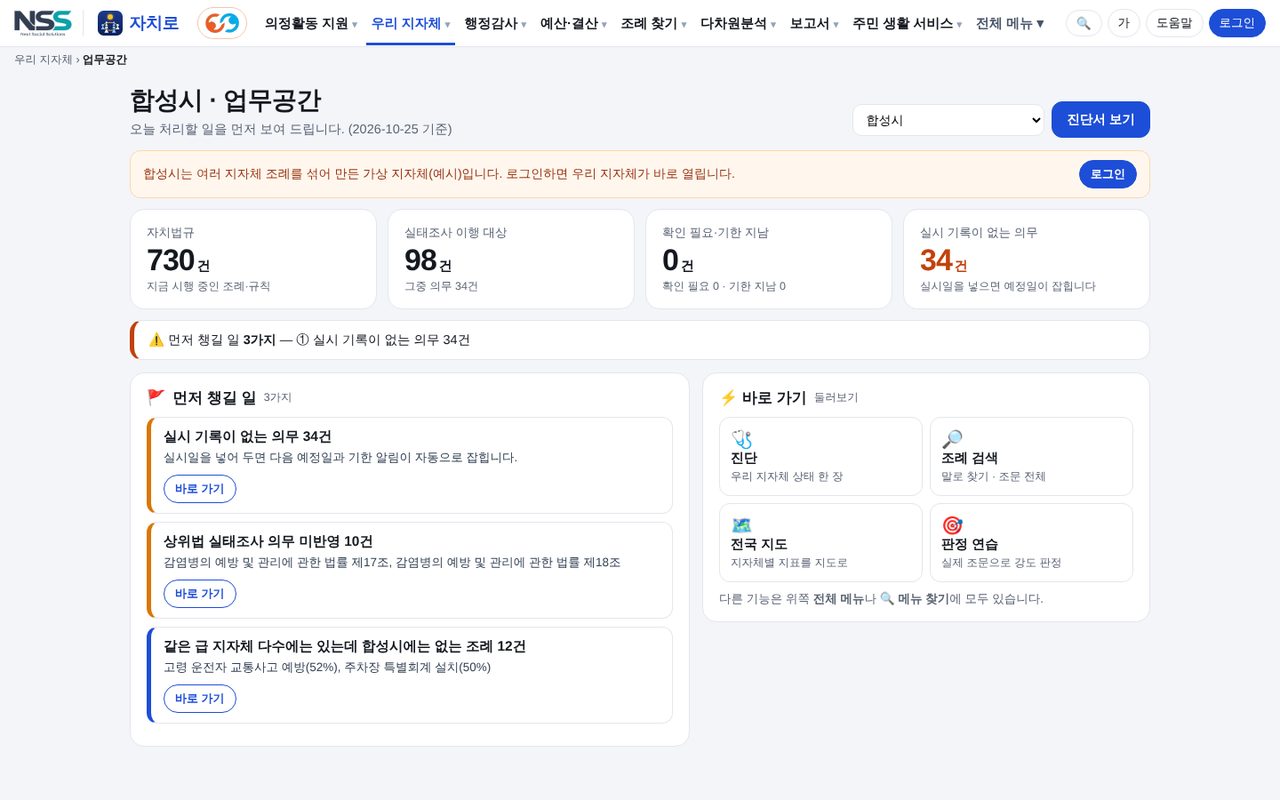Open the 확인 필요·기한 지남 0건 stat card
The height and width of the screenshot is (800, 1280).
(769, 259)
